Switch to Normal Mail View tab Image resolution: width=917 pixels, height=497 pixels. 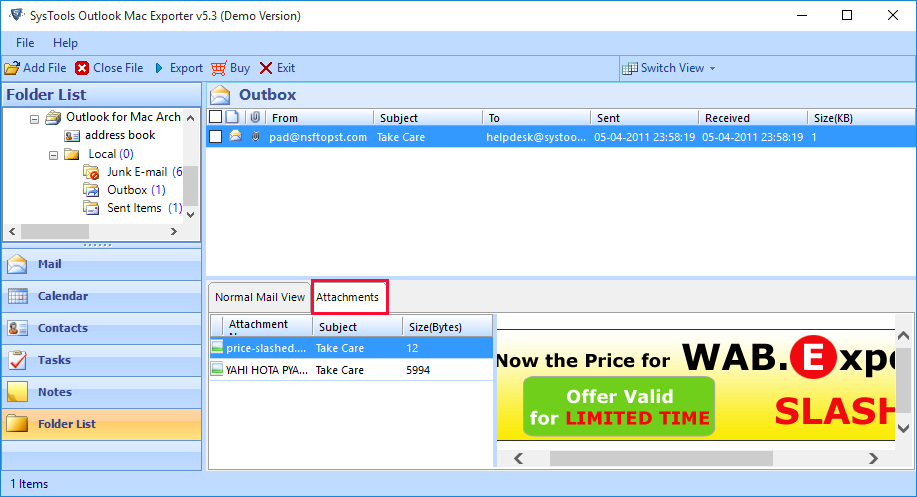click(260, 298)
